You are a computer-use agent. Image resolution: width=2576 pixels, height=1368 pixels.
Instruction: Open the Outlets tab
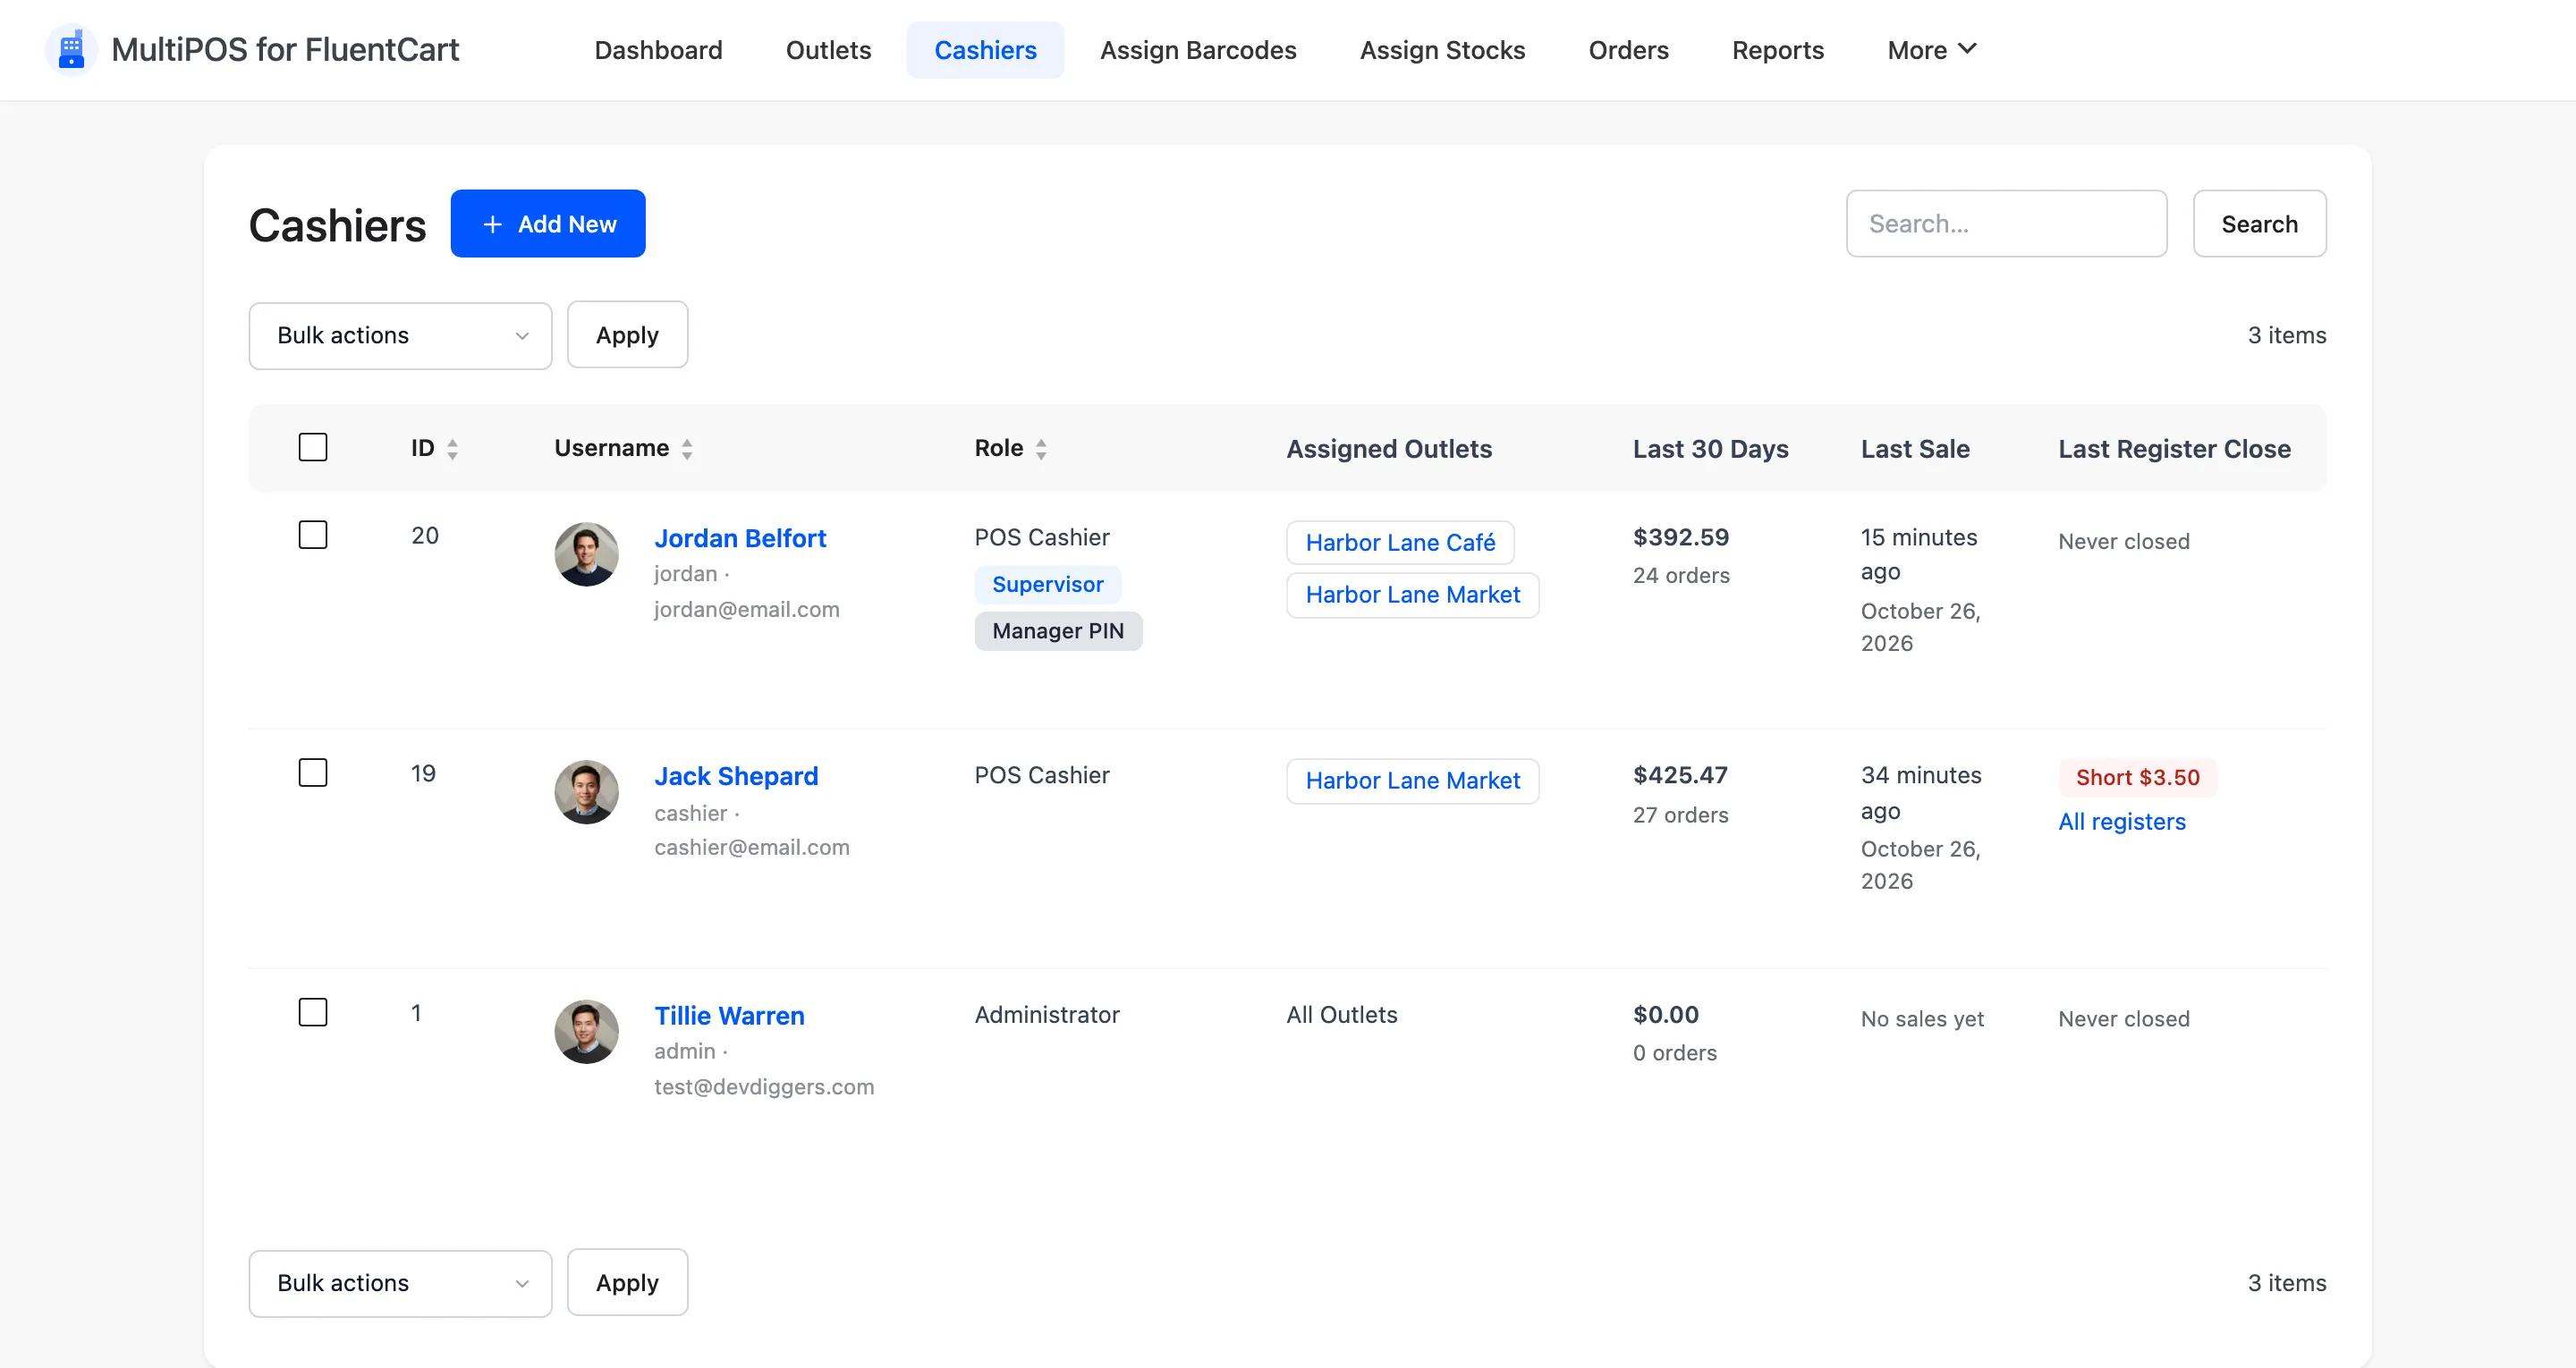point(828,50)
